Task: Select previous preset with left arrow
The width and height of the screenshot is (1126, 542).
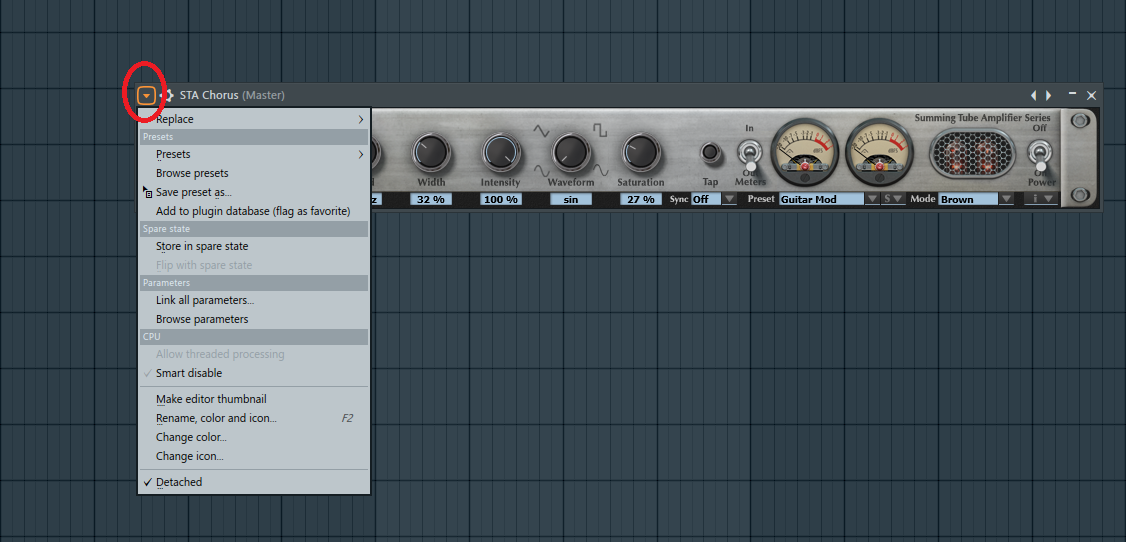Action: click(1034, 95)
